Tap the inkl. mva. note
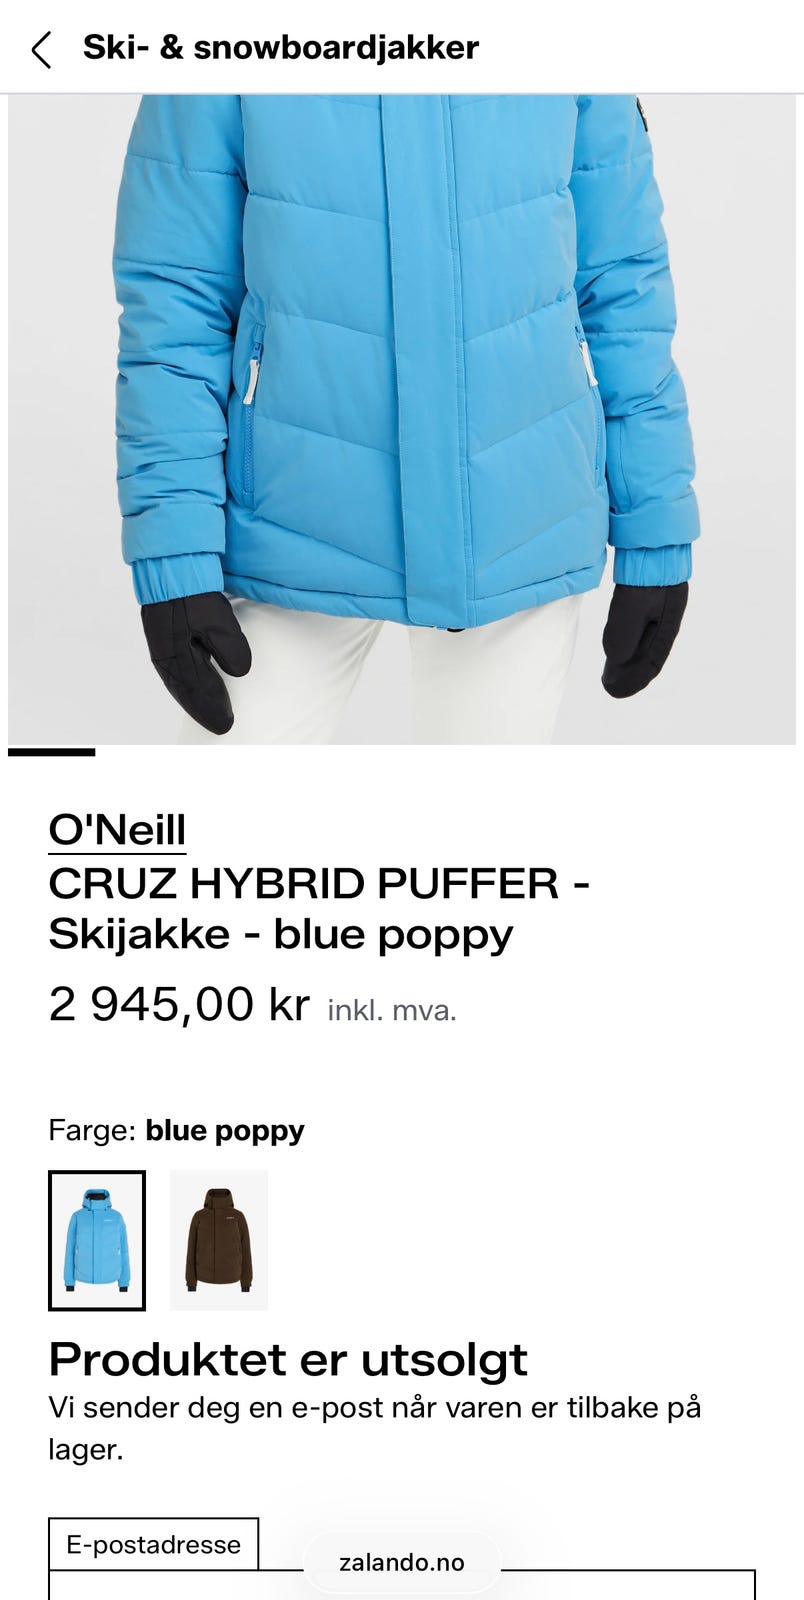Image resolution: width=804 pixels, height=1600 pixels. 392,1010
